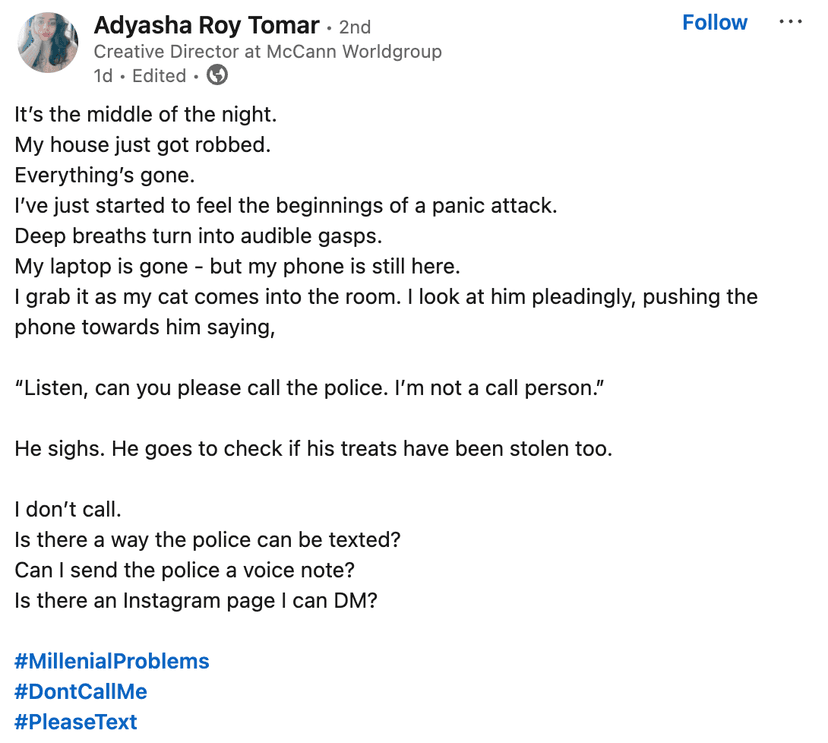Click the line "It's the middle of the night."

pos(145,114)
